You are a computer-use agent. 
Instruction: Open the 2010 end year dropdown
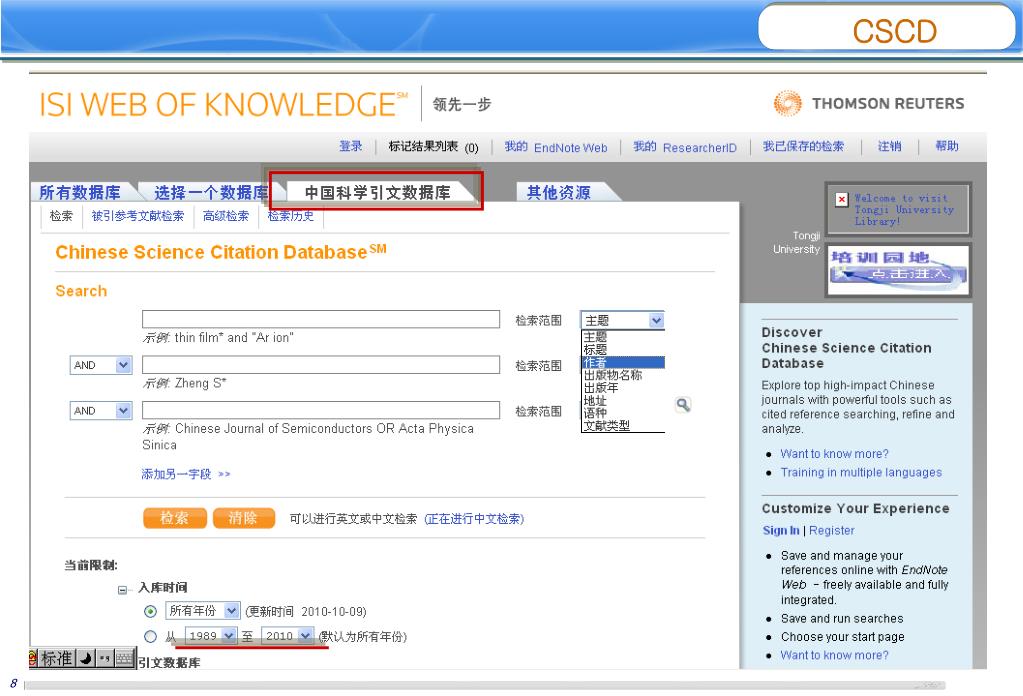287,636
